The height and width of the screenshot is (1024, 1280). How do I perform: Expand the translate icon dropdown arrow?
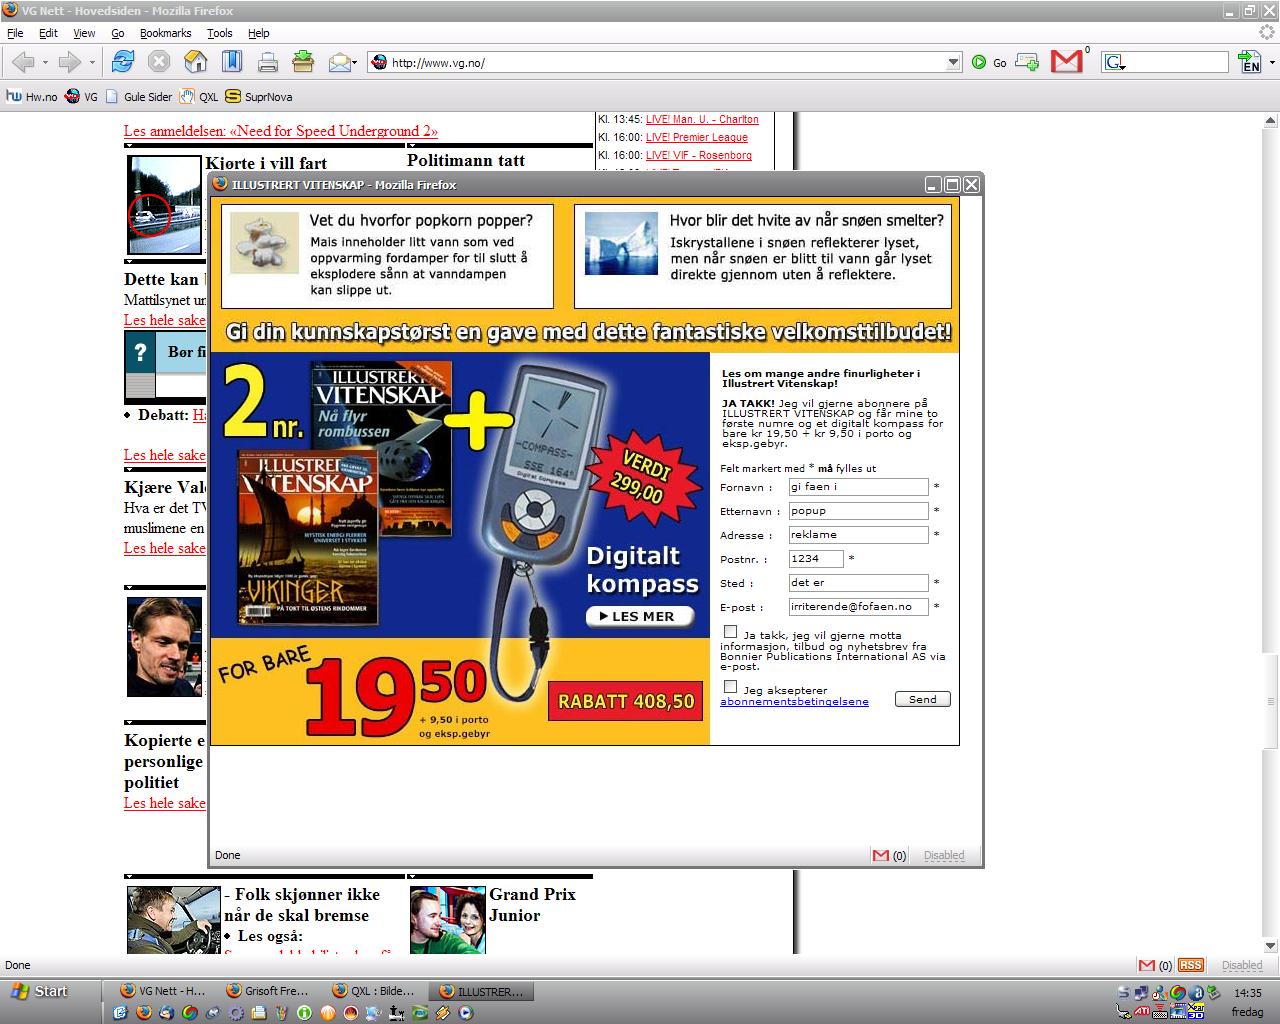(1272, 63)
